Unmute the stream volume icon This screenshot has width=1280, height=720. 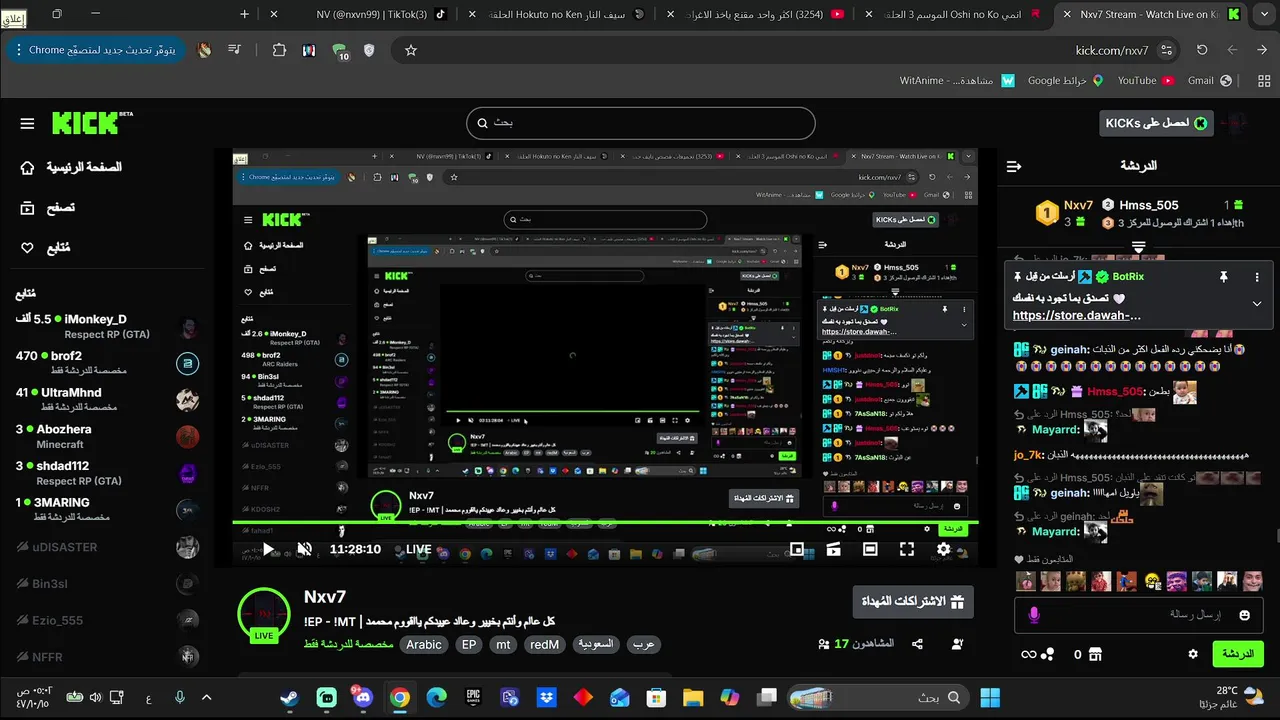[305, 549]
